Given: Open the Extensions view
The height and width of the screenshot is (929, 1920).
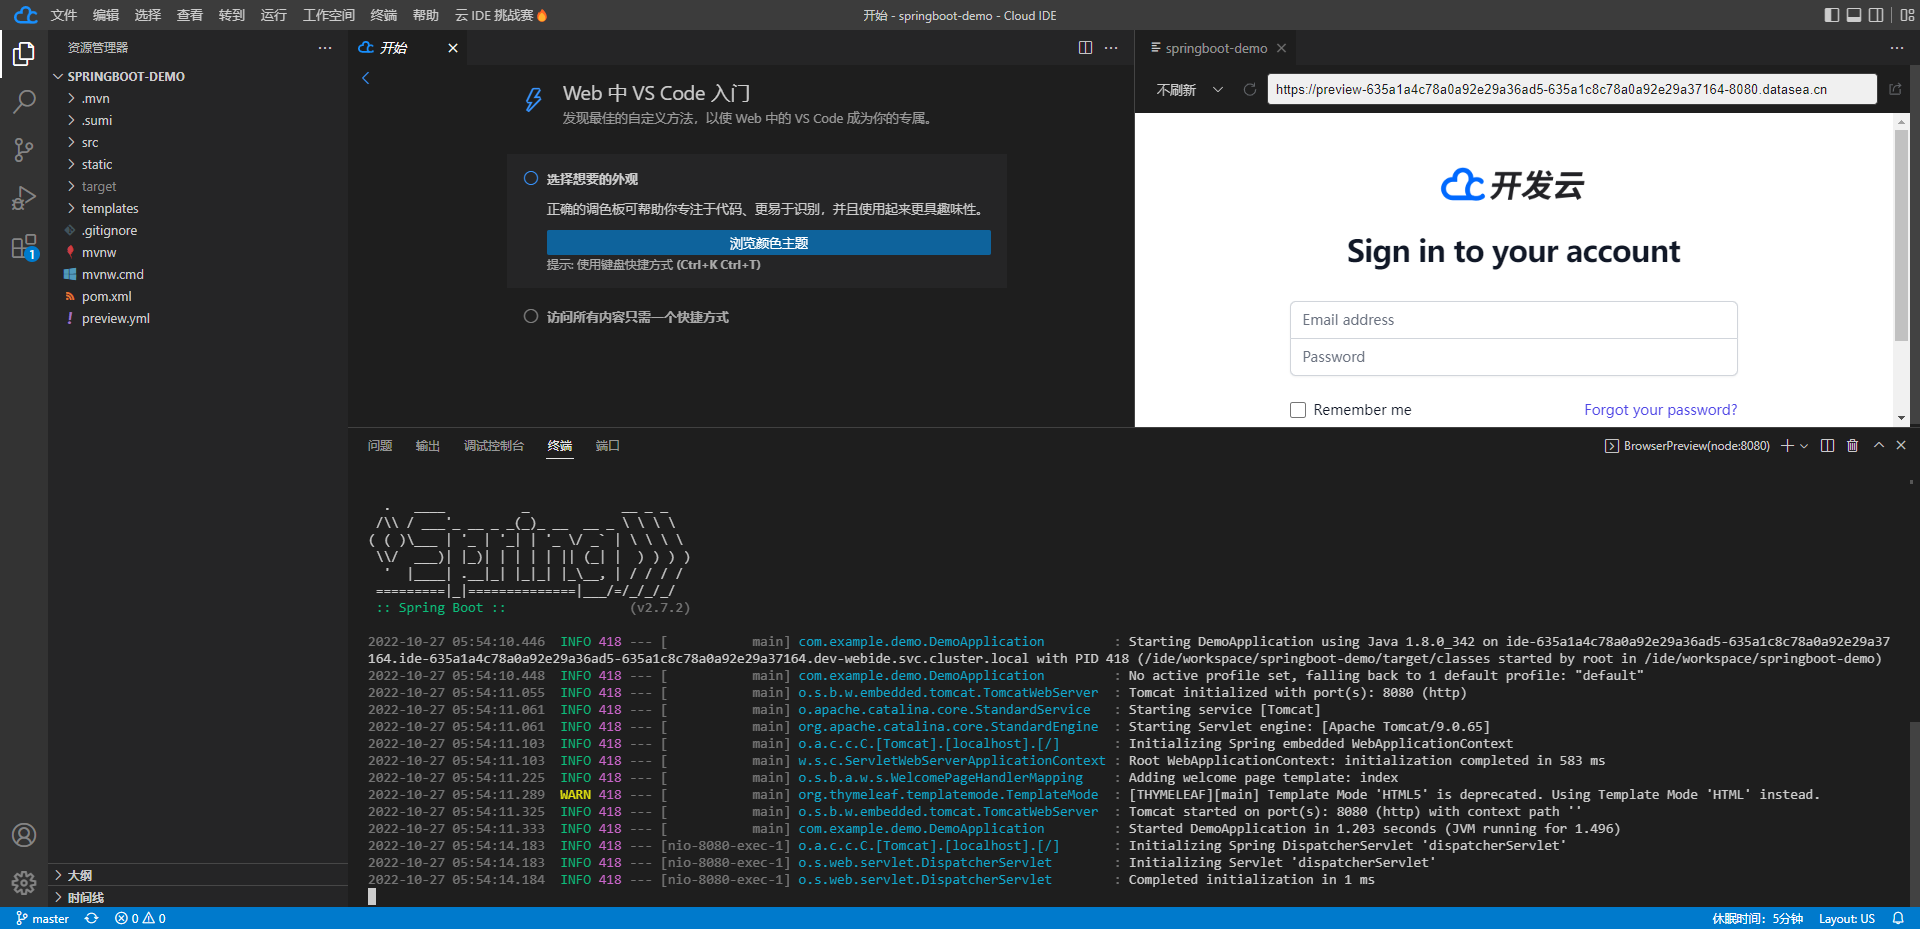Looking at the screenshot, I should click(24, 246).
